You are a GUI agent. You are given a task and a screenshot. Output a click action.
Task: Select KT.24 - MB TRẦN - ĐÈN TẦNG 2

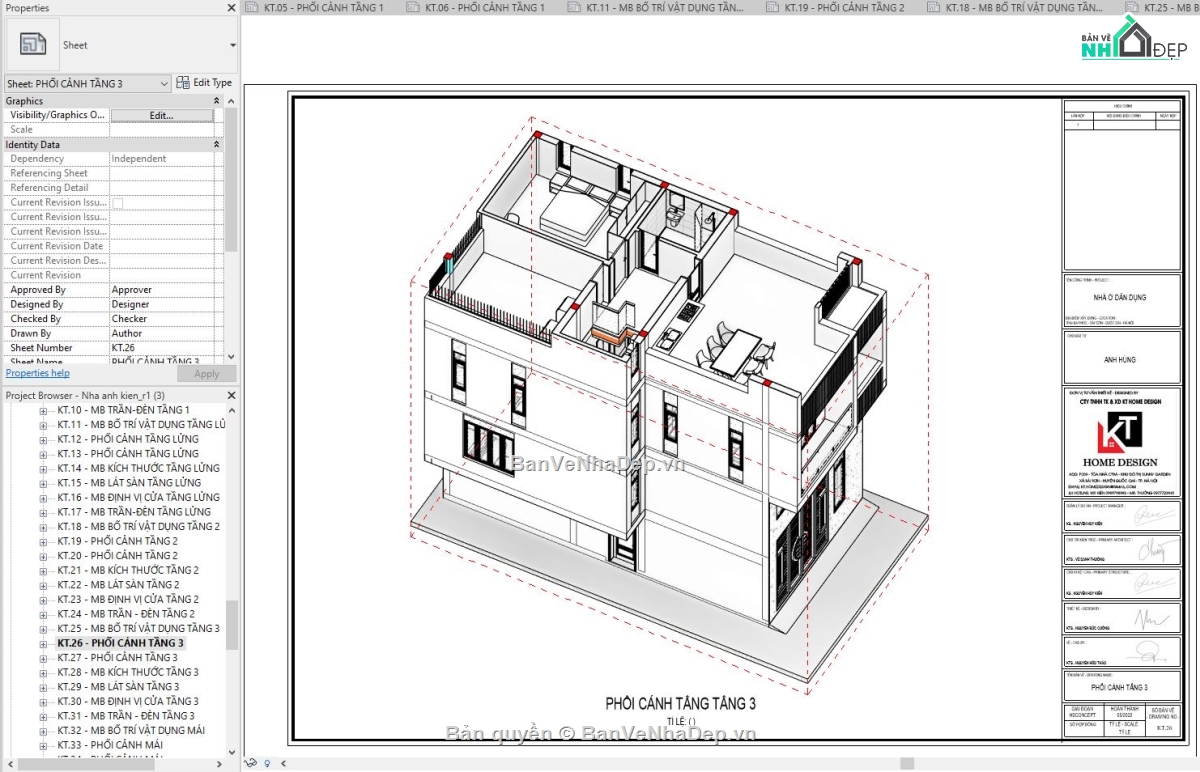[126, 614]
